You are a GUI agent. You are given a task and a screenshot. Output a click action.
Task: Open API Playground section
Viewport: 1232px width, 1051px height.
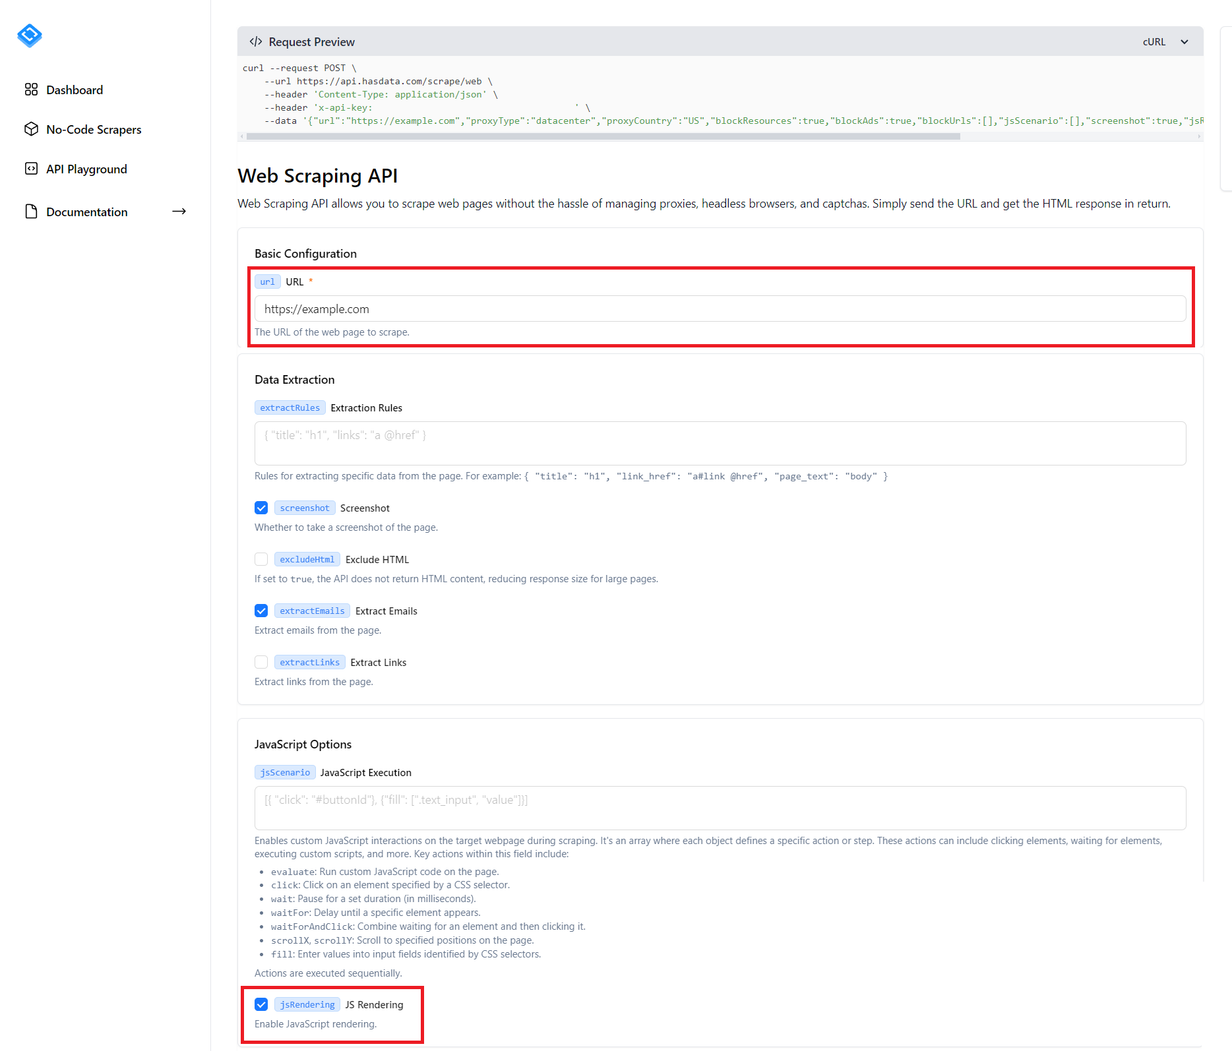[86, 169]
